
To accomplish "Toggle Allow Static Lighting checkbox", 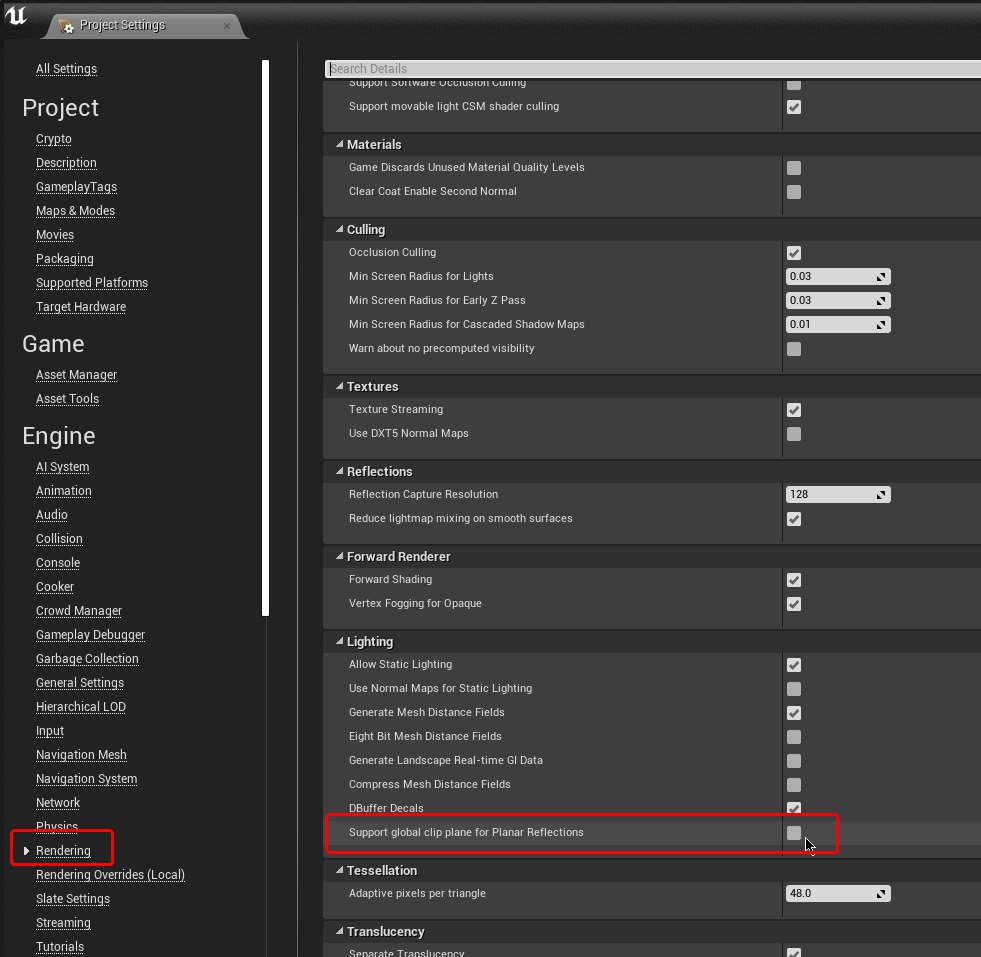I will tap(794, 665).
